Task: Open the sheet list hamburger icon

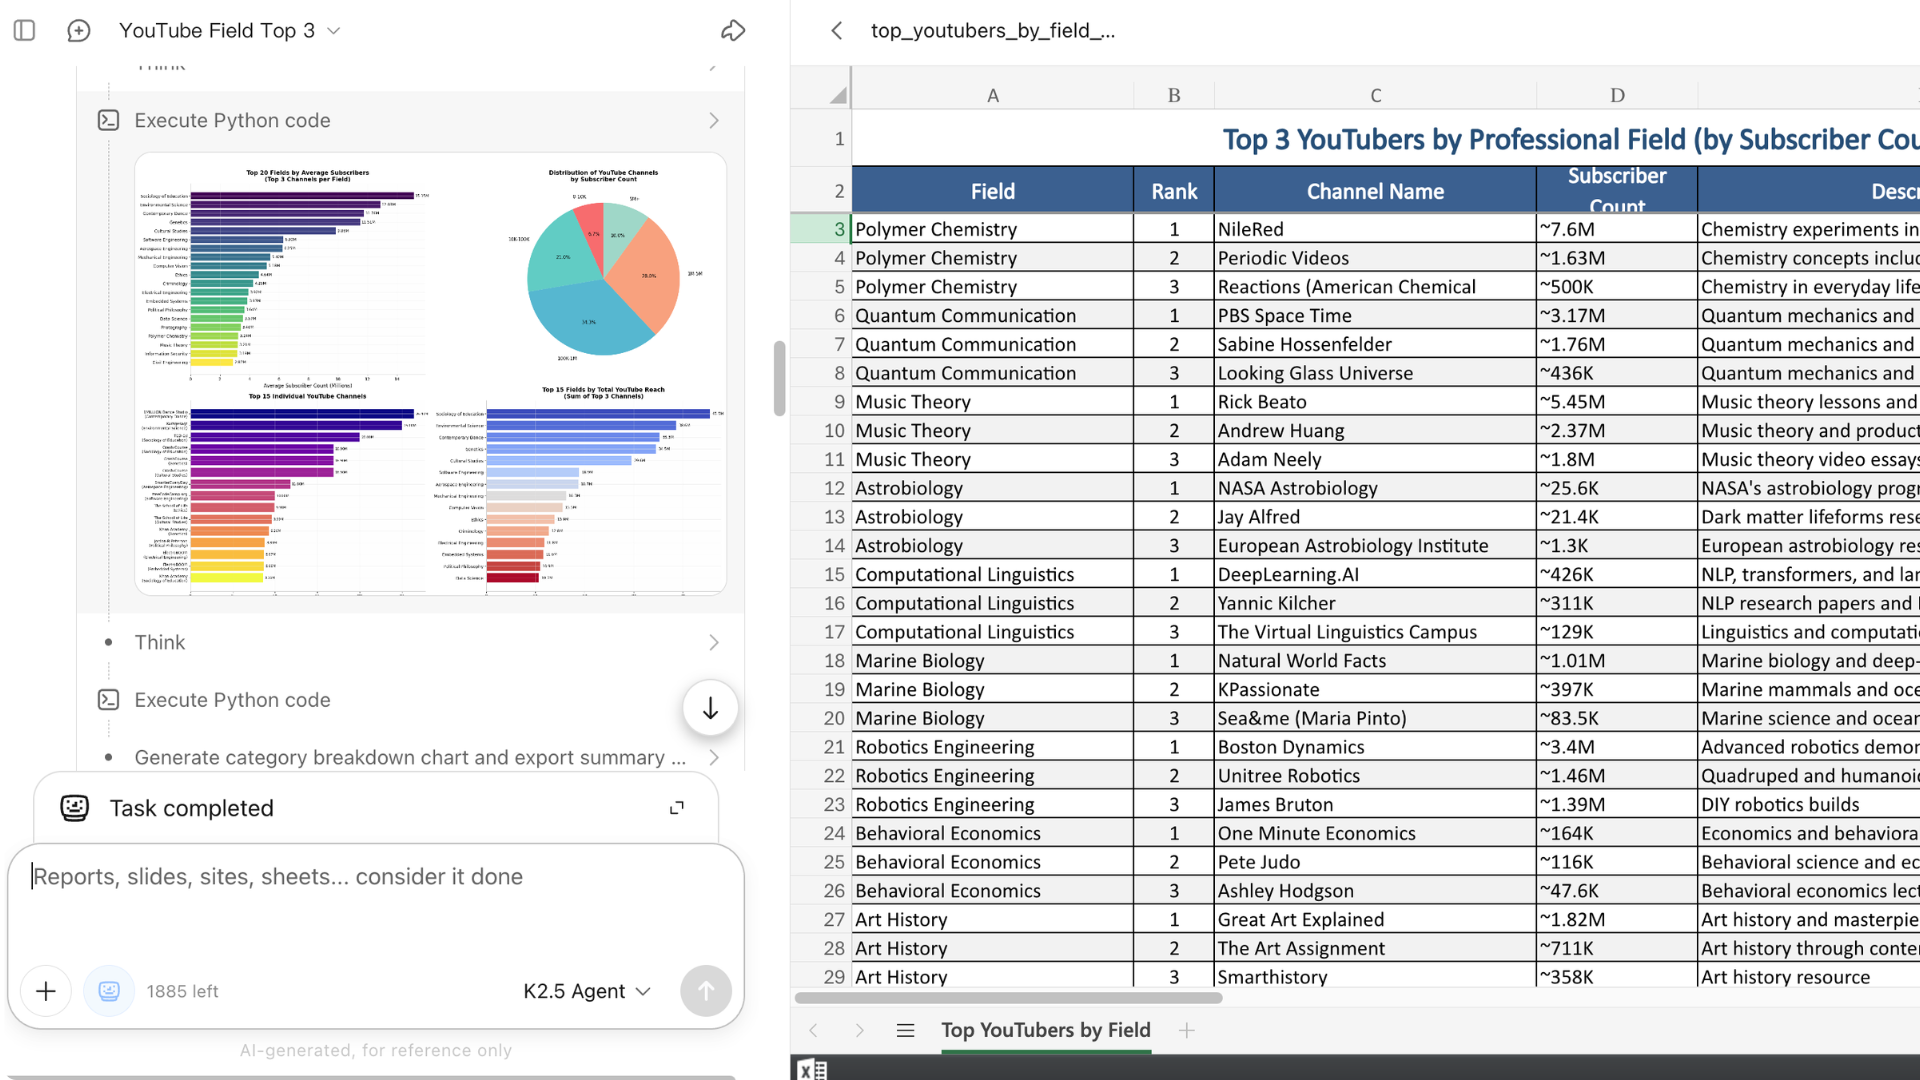Action: 906,1030
